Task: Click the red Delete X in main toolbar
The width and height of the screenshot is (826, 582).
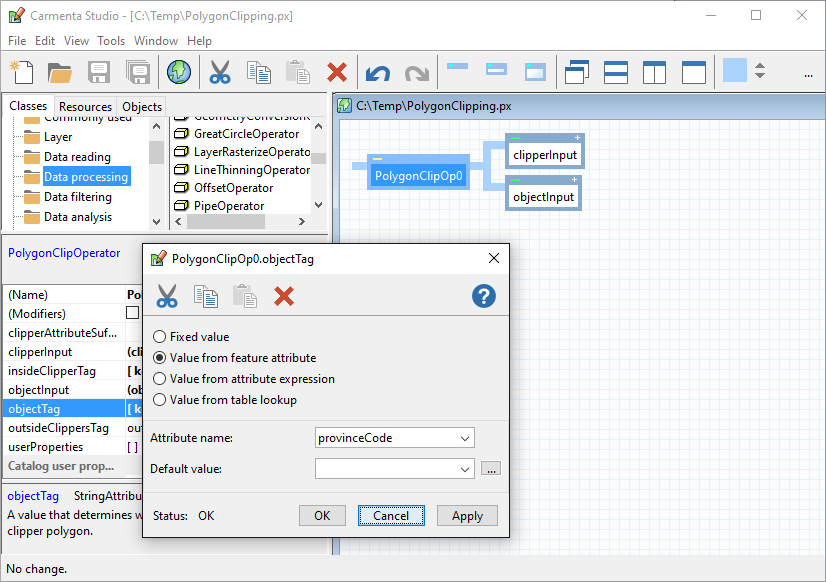Action: 337,72
